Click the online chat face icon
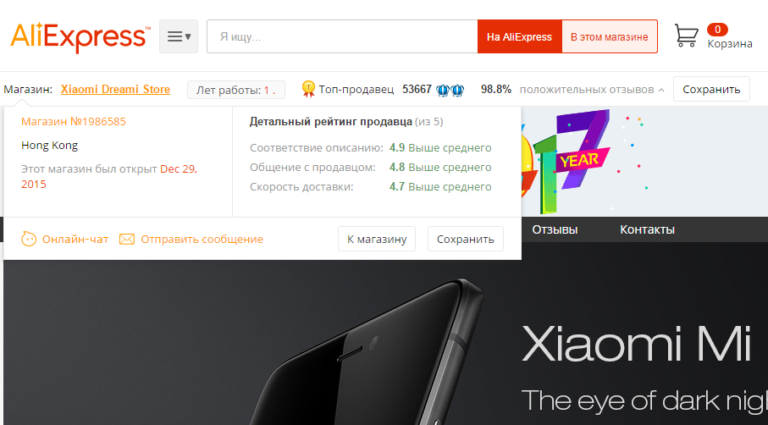The image size is (768, 425). pyautogui.click(x=29, y=239)
